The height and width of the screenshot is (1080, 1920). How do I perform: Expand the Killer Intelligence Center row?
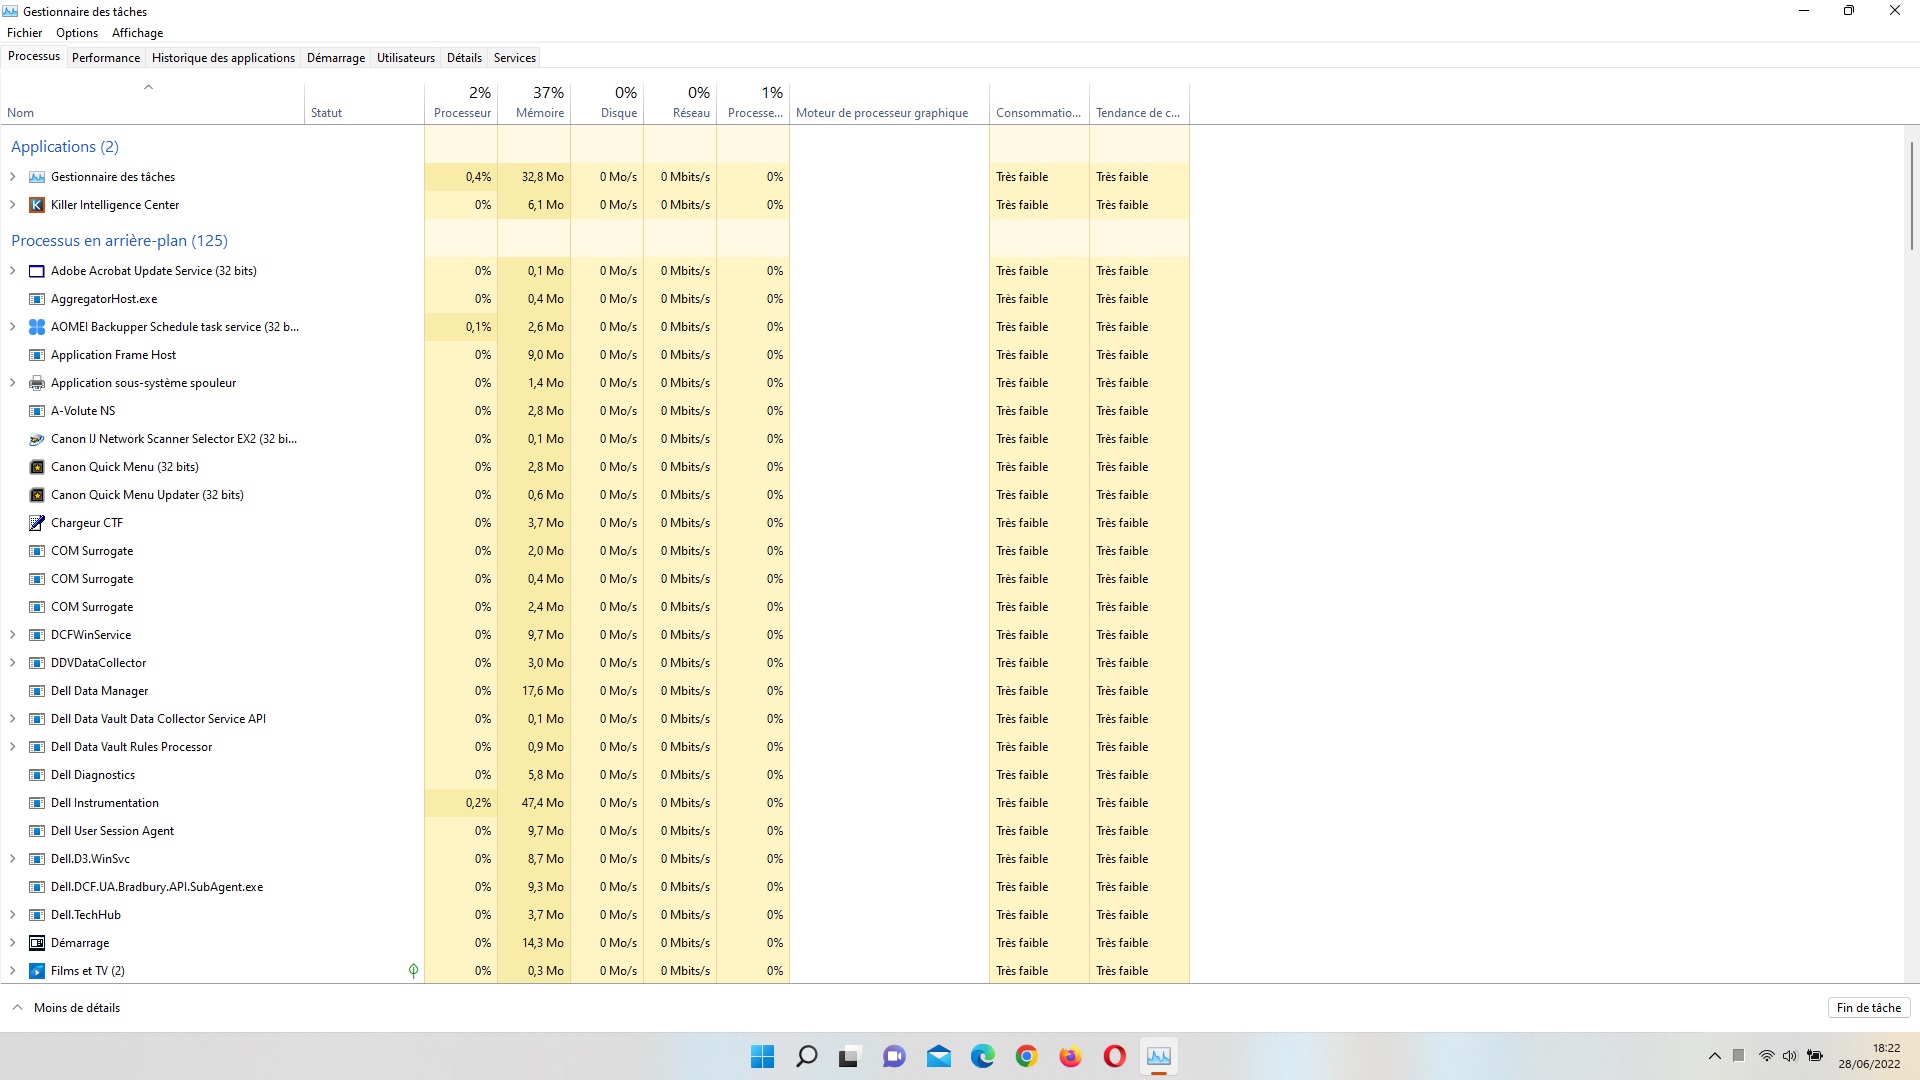click(13, 205)
